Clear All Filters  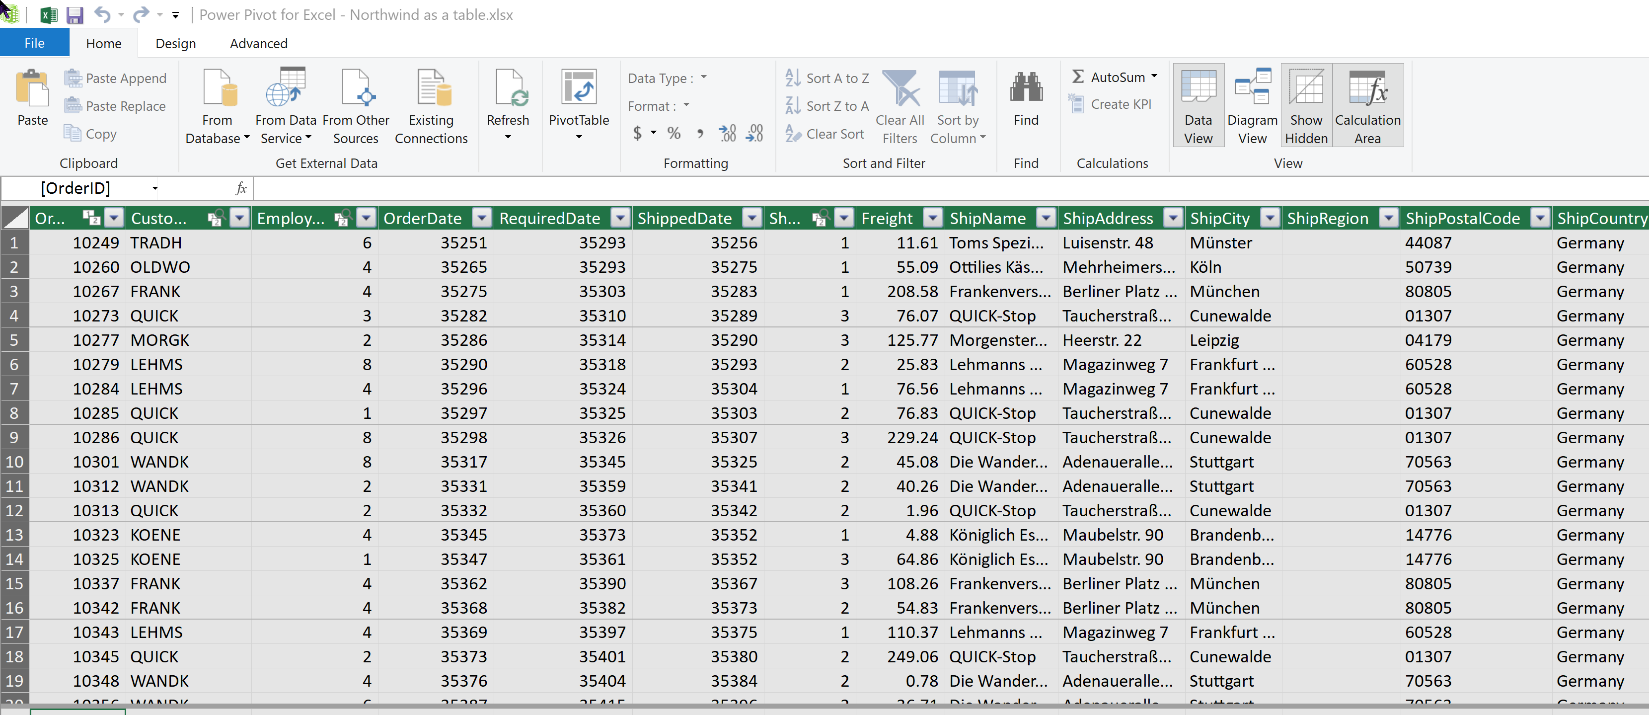click(900, 106)
